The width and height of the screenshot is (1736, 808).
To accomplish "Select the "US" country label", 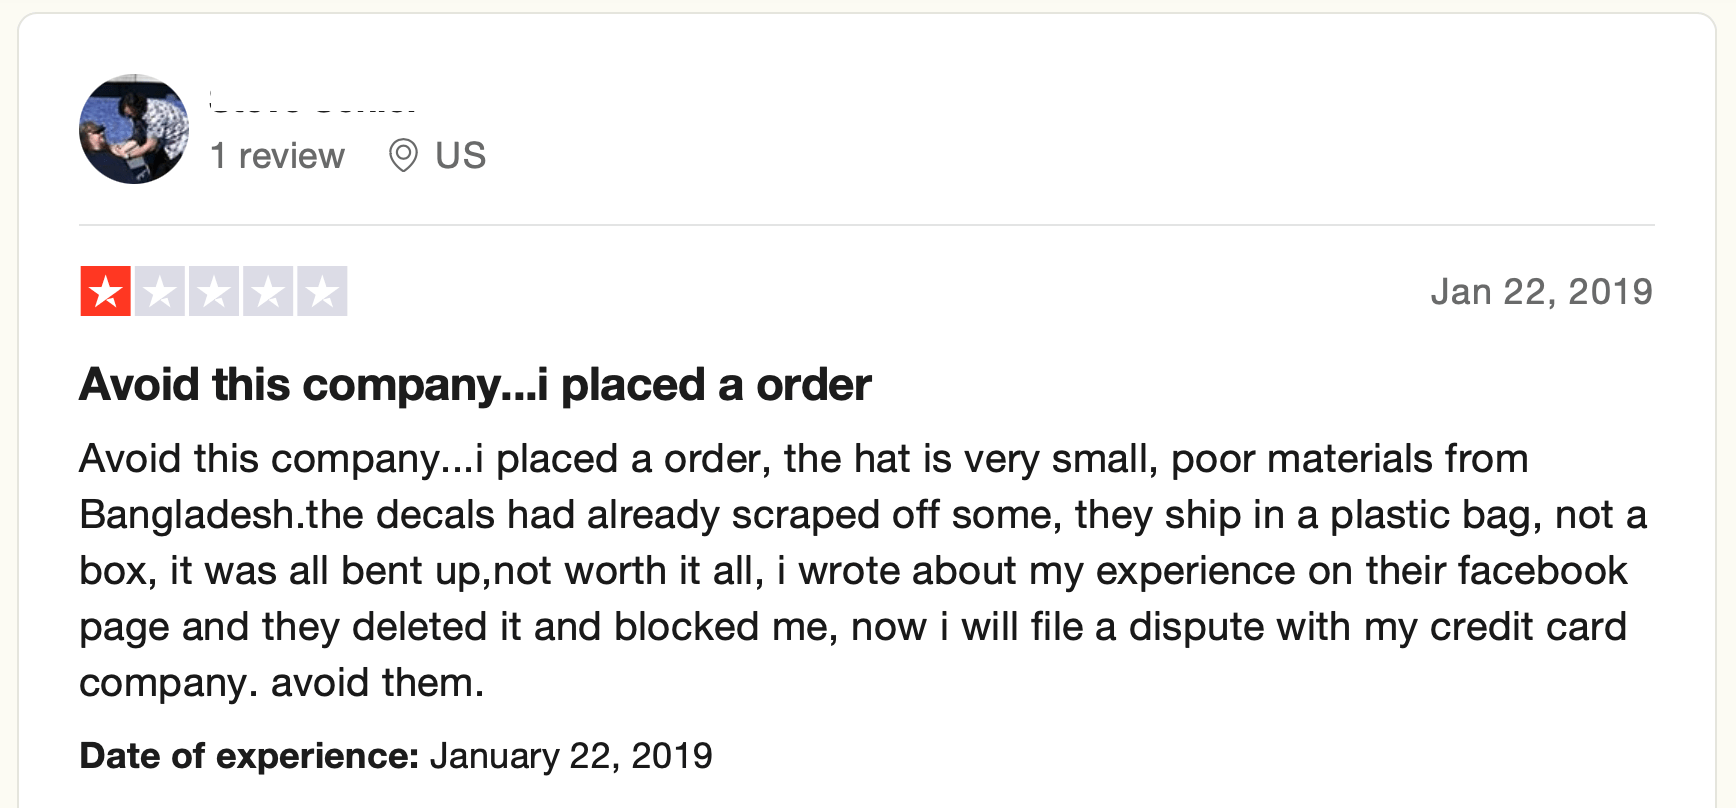I will click(x=460, y=156).
